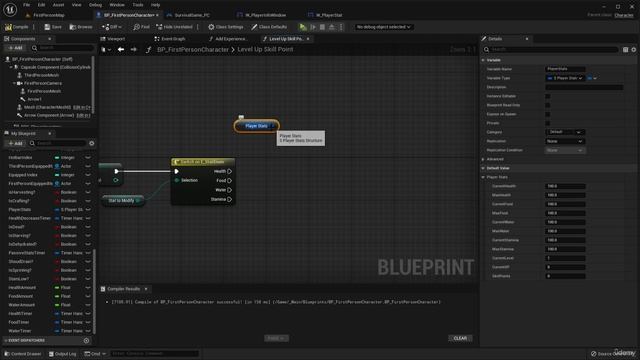Navigate forward with the right arrow

(133, 49)
